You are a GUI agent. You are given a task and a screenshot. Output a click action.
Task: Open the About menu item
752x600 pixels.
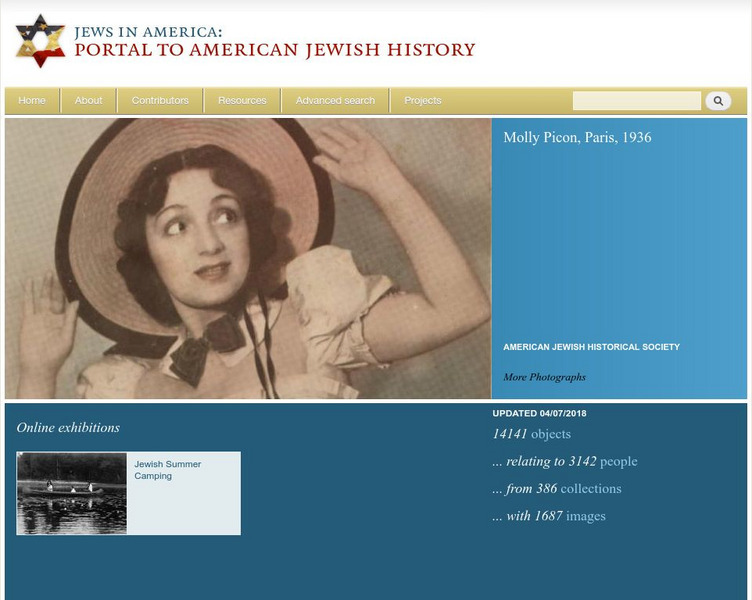point(88,101)
